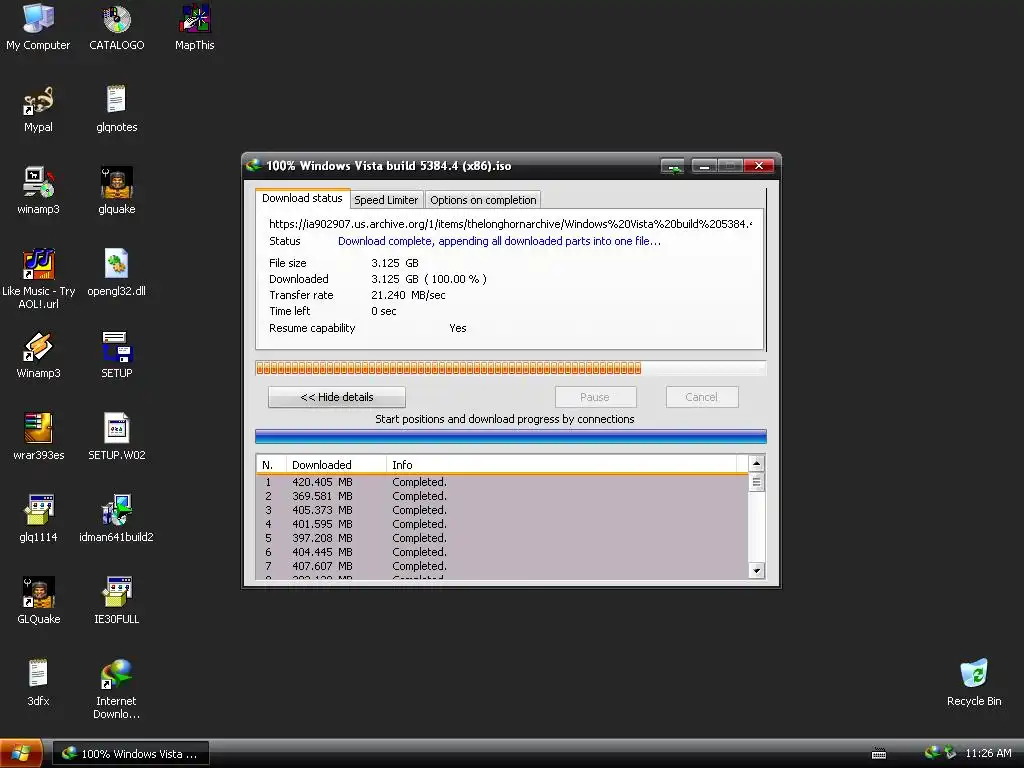Click the connections list scrollbar thumb
1024x768 pixels.
pos(756,482)
